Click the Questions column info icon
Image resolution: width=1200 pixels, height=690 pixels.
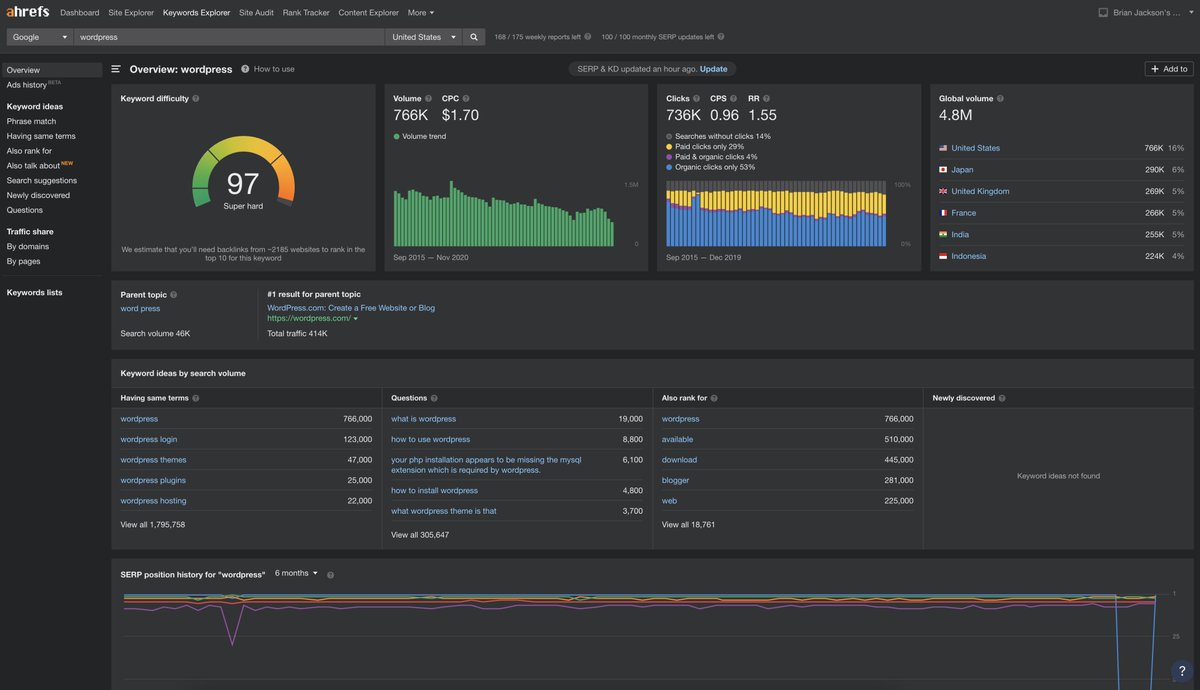tap(435, 398)
